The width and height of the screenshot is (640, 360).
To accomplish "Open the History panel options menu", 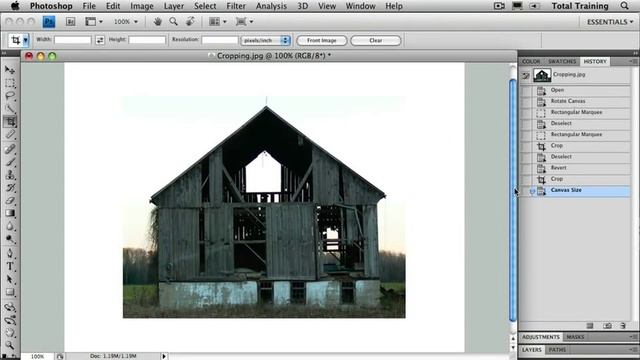I will tap(633, 61).
